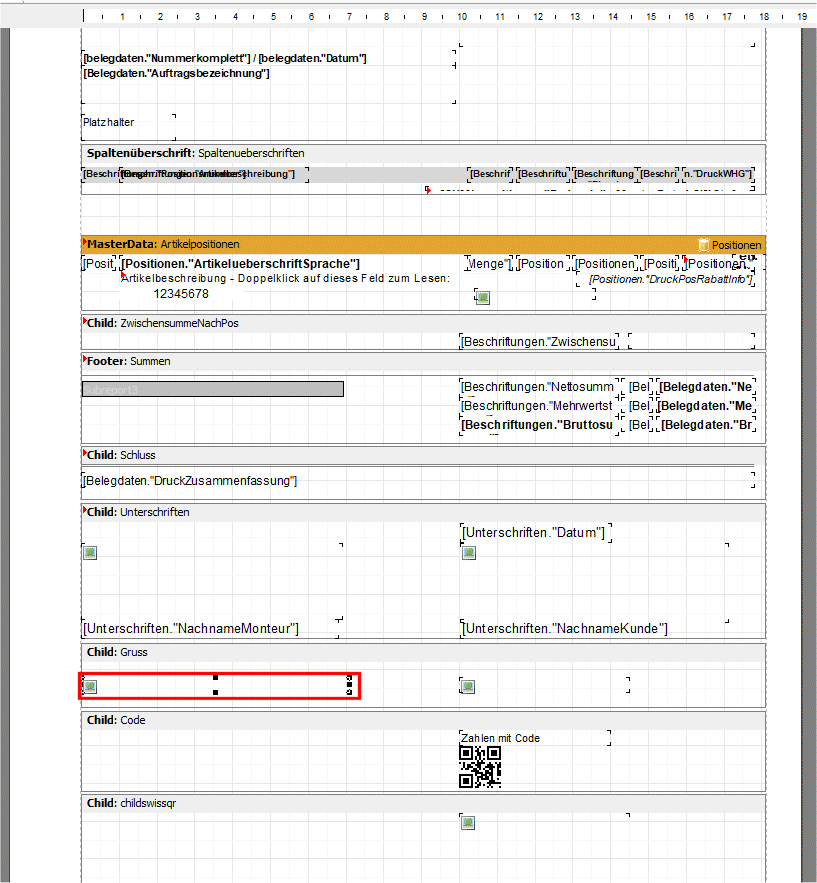Select the Beschriftungen Mehrwertst label field
The image size is (817, 883).
tap(538, 406)
